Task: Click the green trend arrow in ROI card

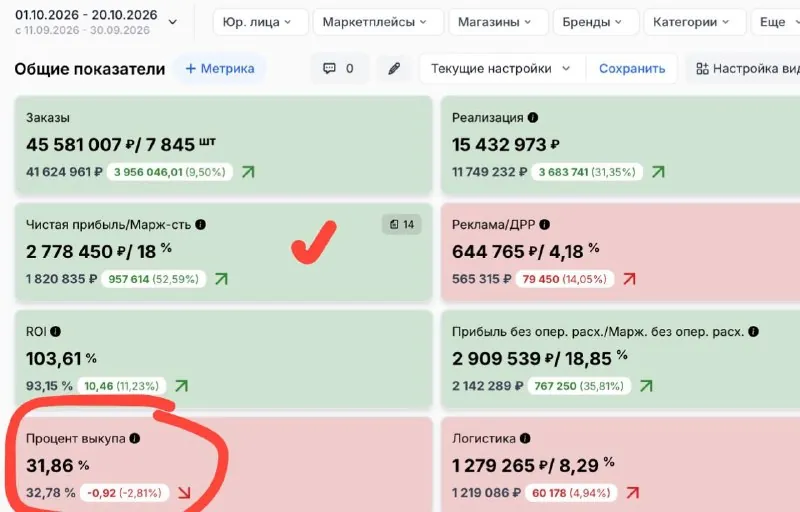Action: [x=181, y=386]
